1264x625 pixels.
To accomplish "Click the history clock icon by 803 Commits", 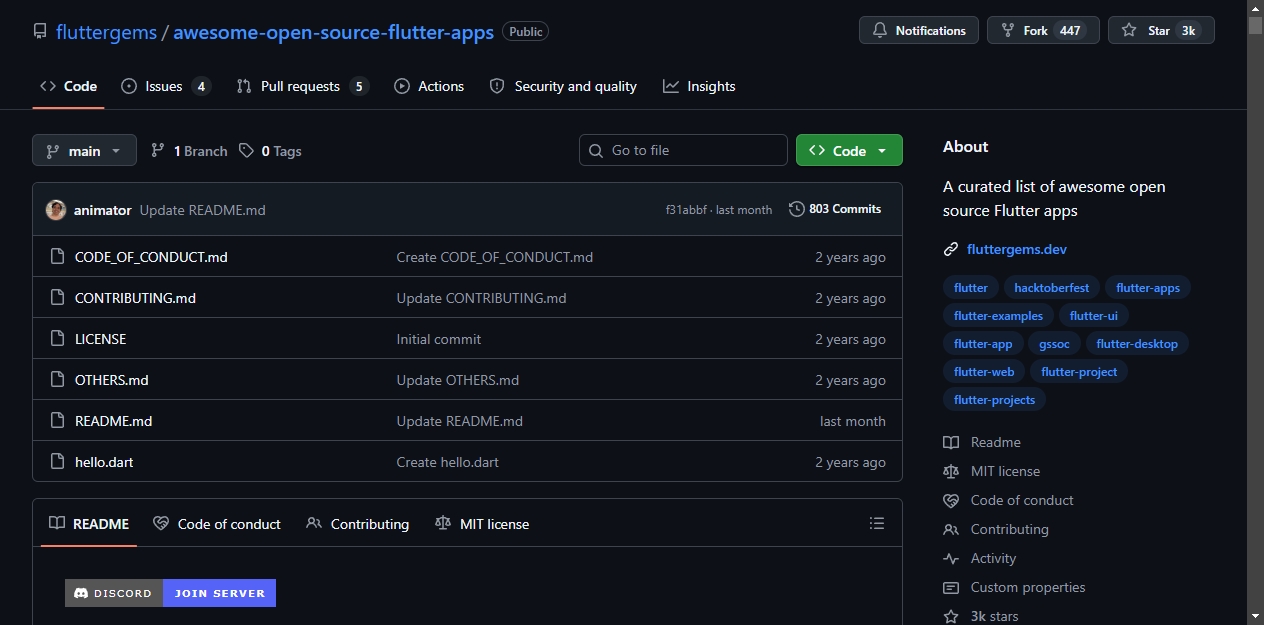I will point(797,209).
